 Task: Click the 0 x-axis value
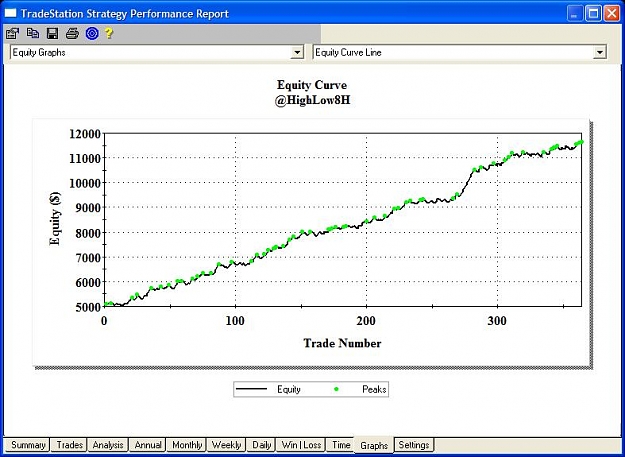pos(104,321)
